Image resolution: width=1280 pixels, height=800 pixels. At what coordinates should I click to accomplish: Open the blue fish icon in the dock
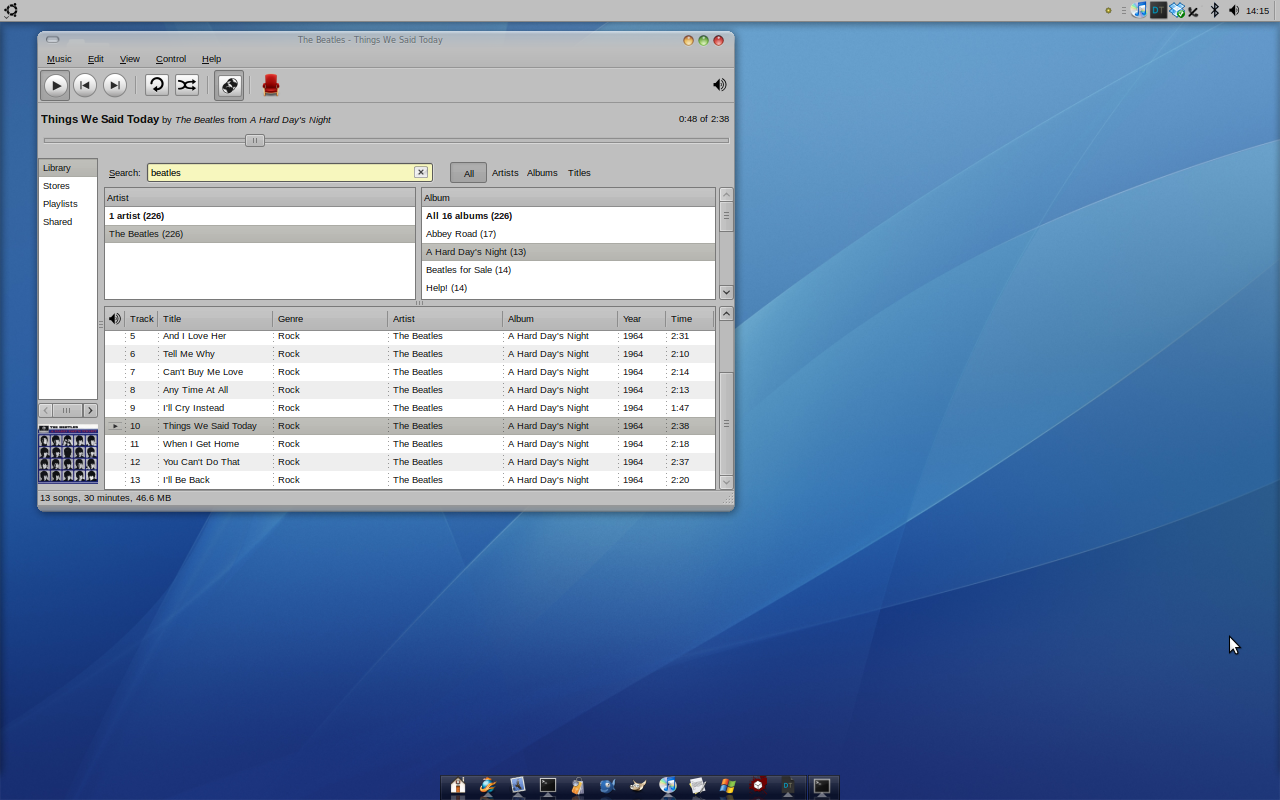[x=607, y=786]
